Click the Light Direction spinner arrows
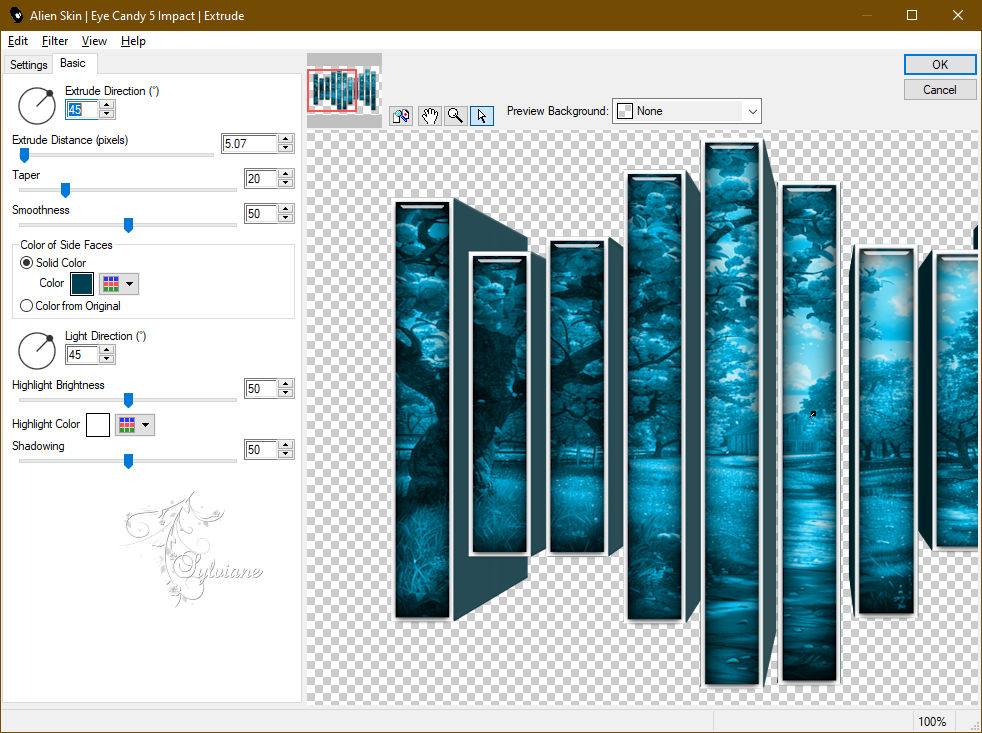This screenshot has width=982, height=733. pos(107,355)
